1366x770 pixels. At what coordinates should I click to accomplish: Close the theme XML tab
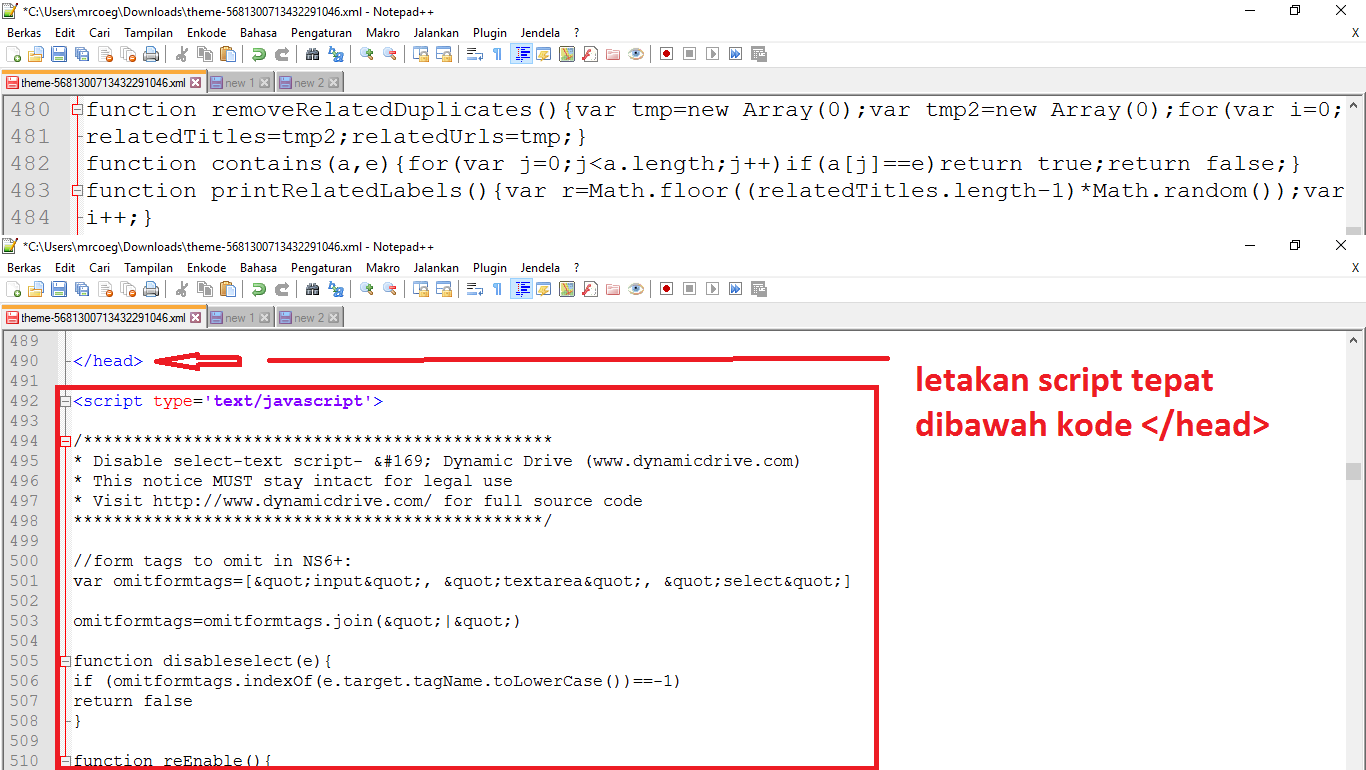click(195, 82)
